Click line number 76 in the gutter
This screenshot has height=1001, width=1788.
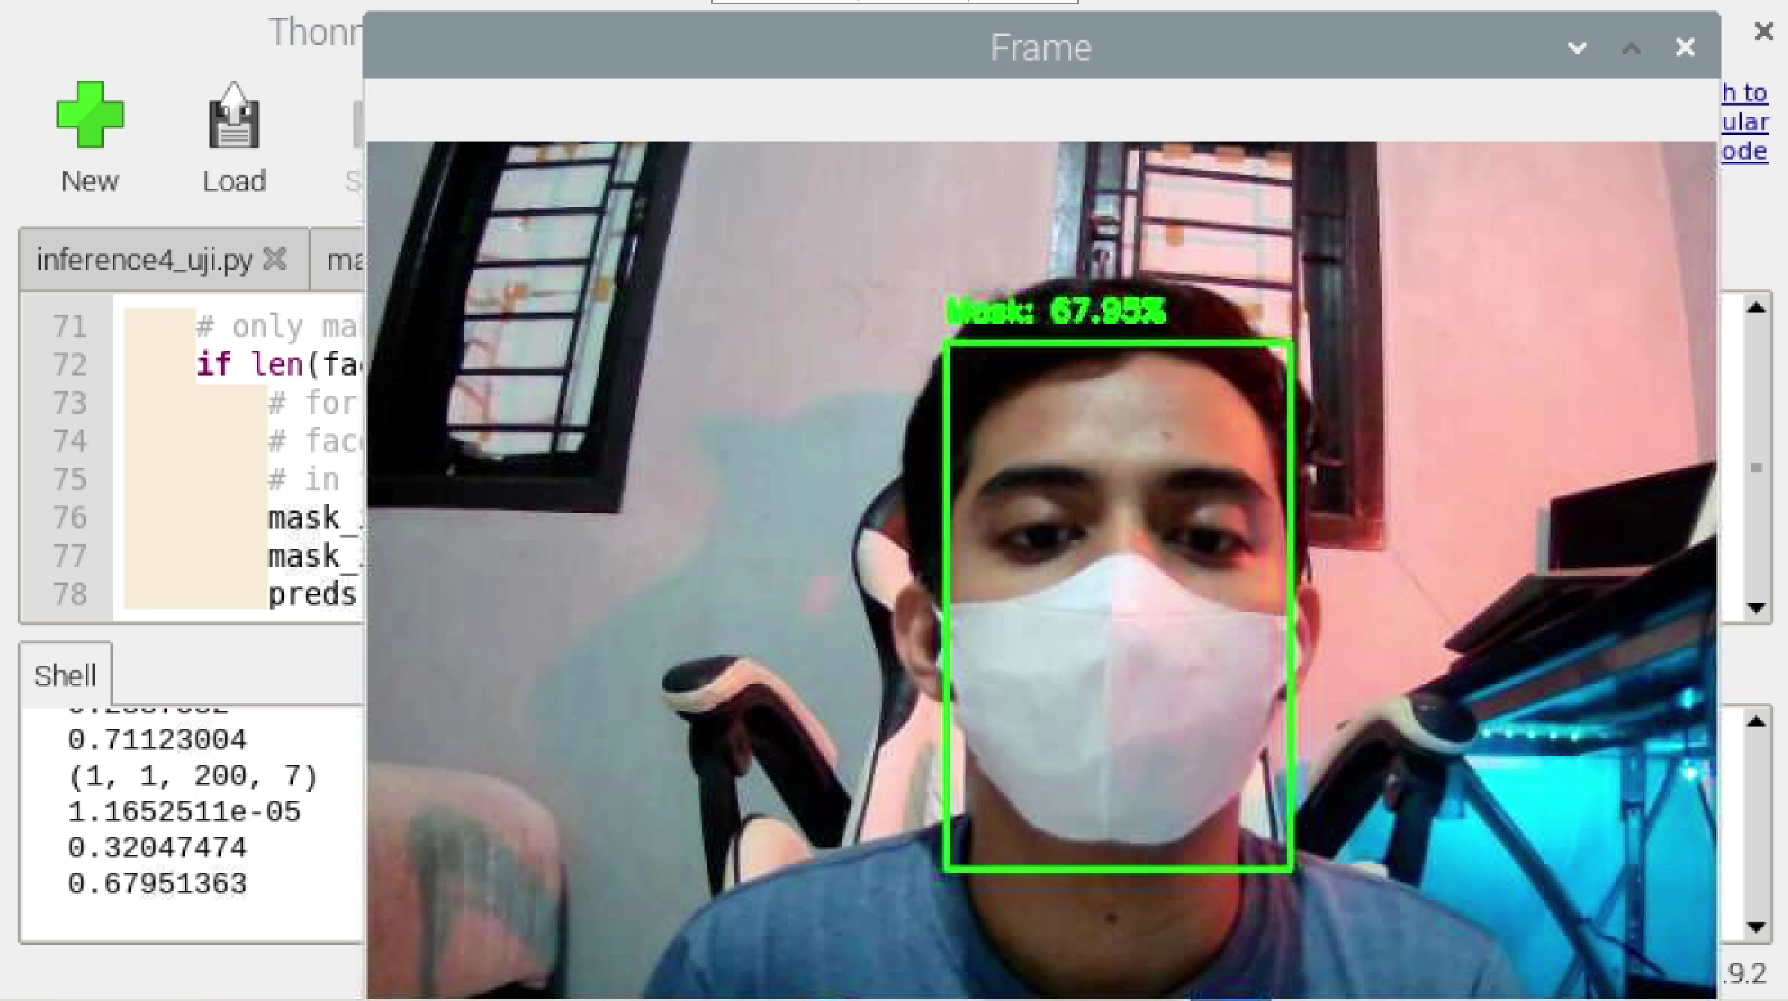coord(70,518)
